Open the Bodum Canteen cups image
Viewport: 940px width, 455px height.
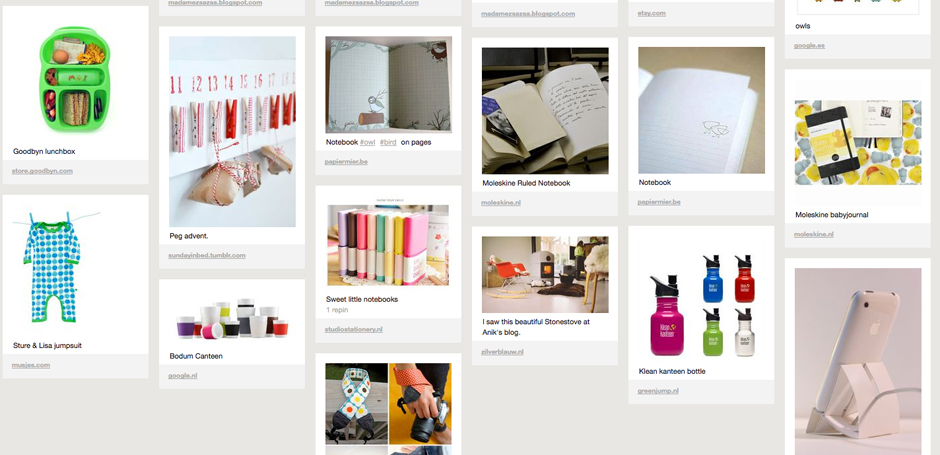pyautogui.click(x=232, y=318)
